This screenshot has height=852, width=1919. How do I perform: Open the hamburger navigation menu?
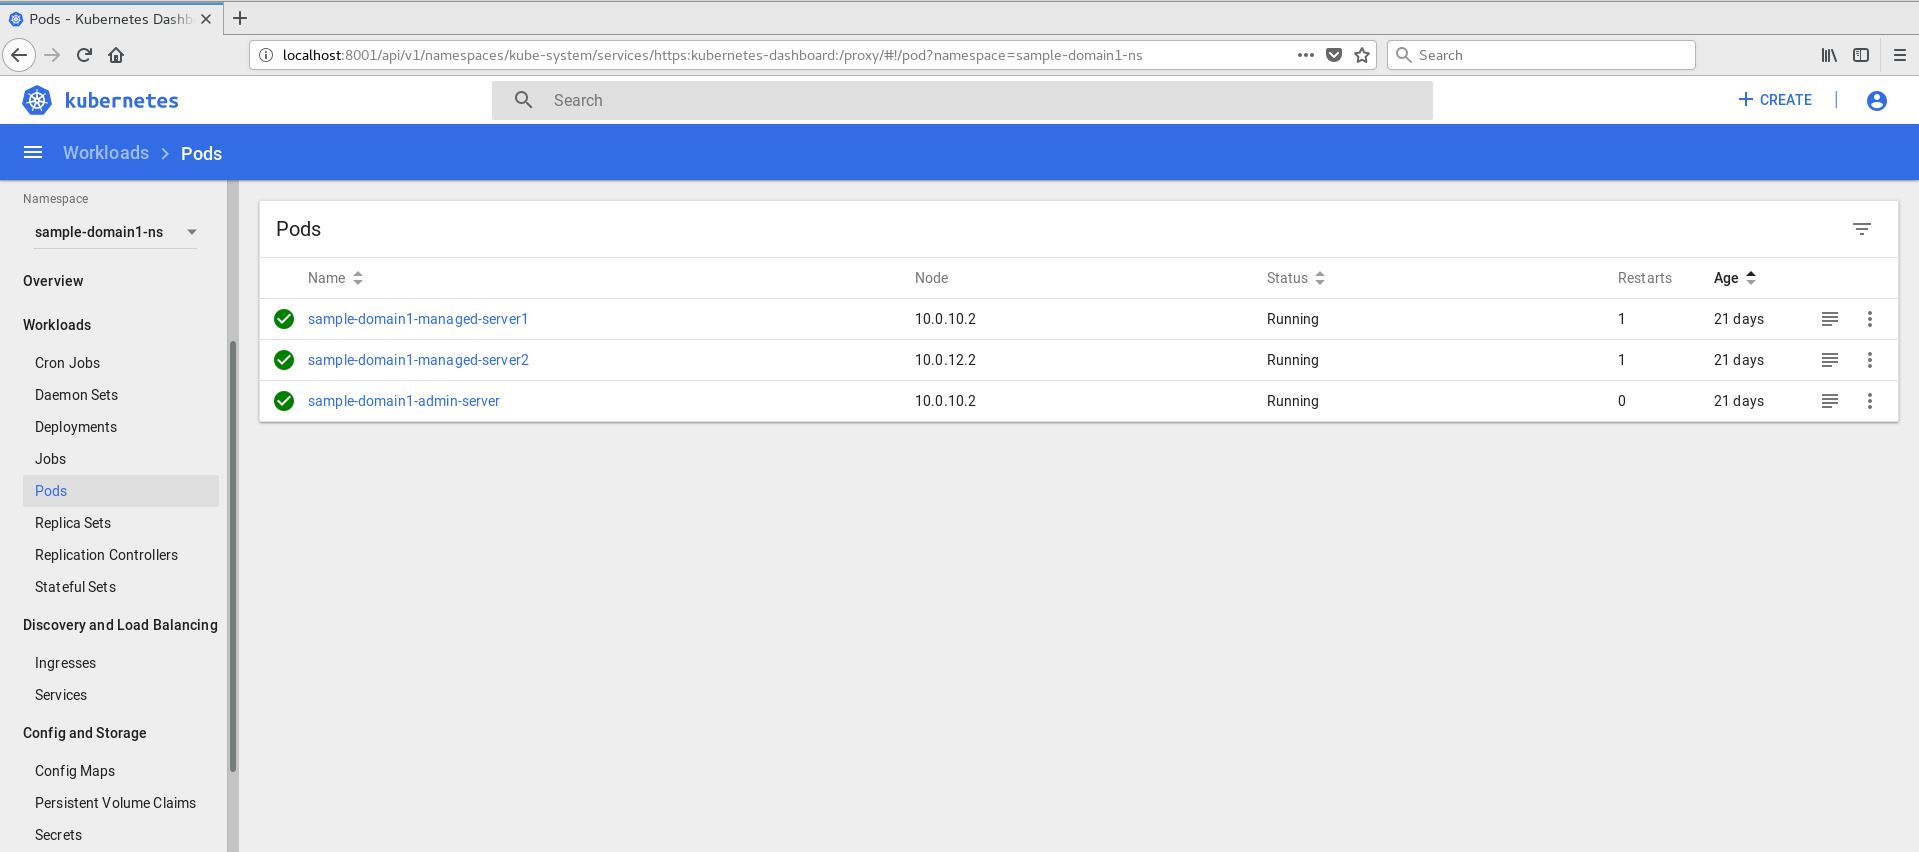tap(33, 152)
